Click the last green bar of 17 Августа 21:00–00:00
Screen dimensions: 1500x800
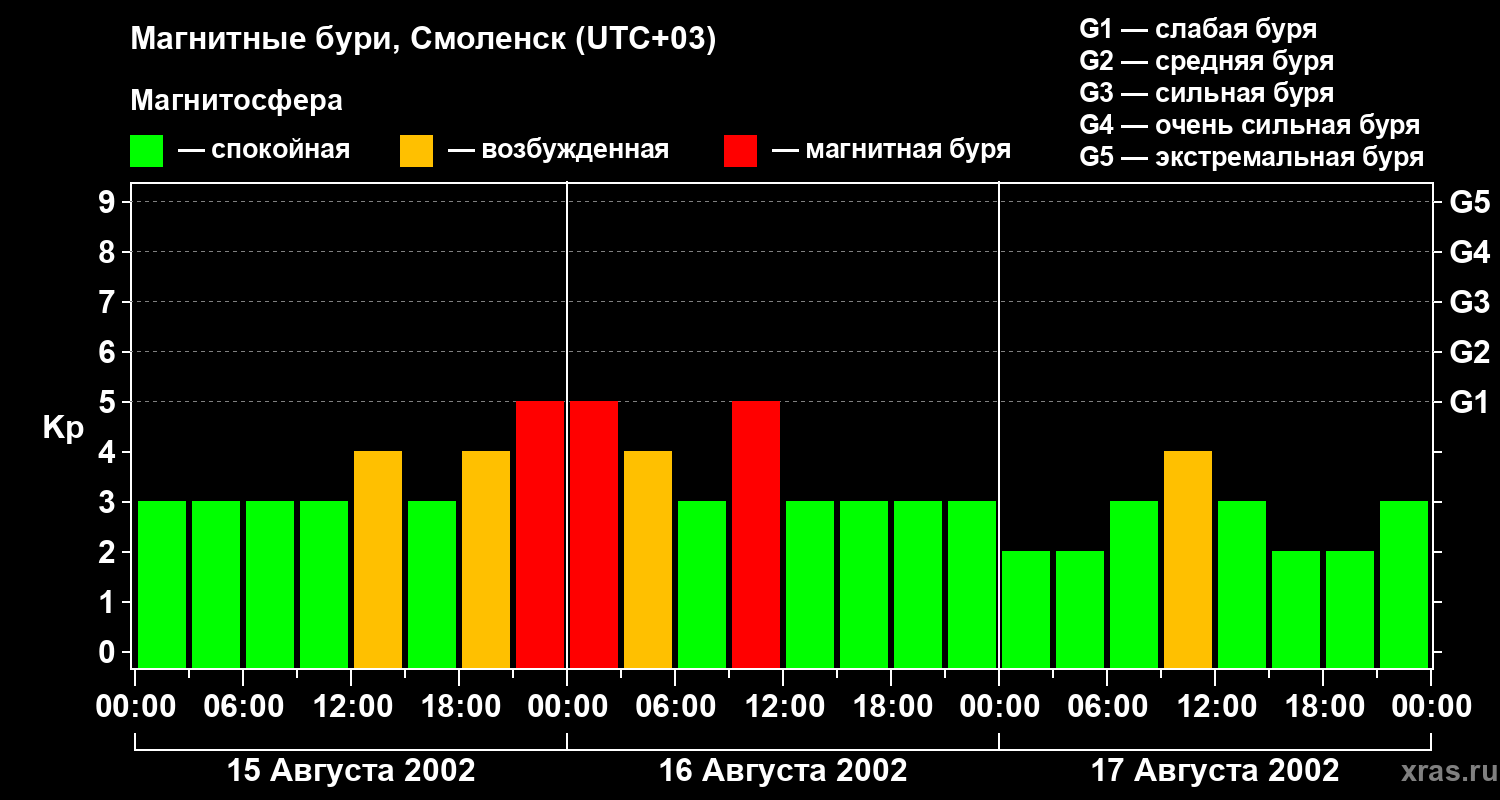click(1404, 584)
